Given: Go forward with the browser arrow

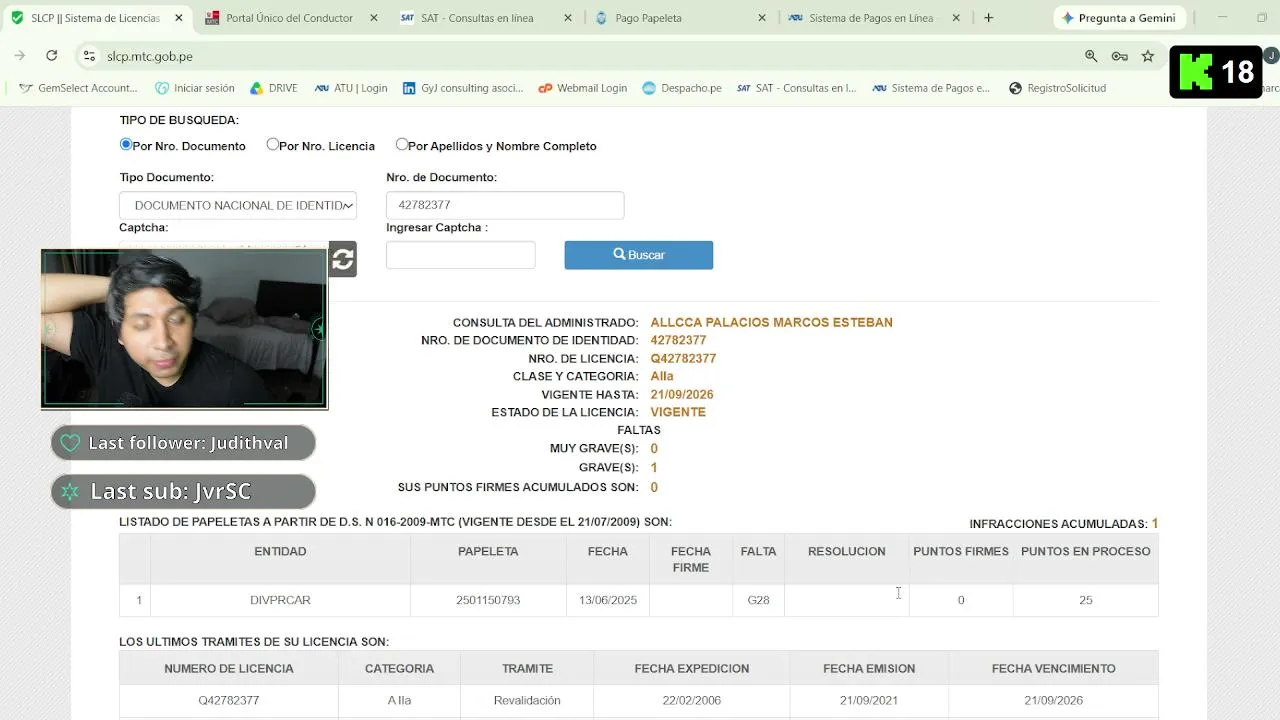Looking at the screenshot, I should click(x=20, y=56).
